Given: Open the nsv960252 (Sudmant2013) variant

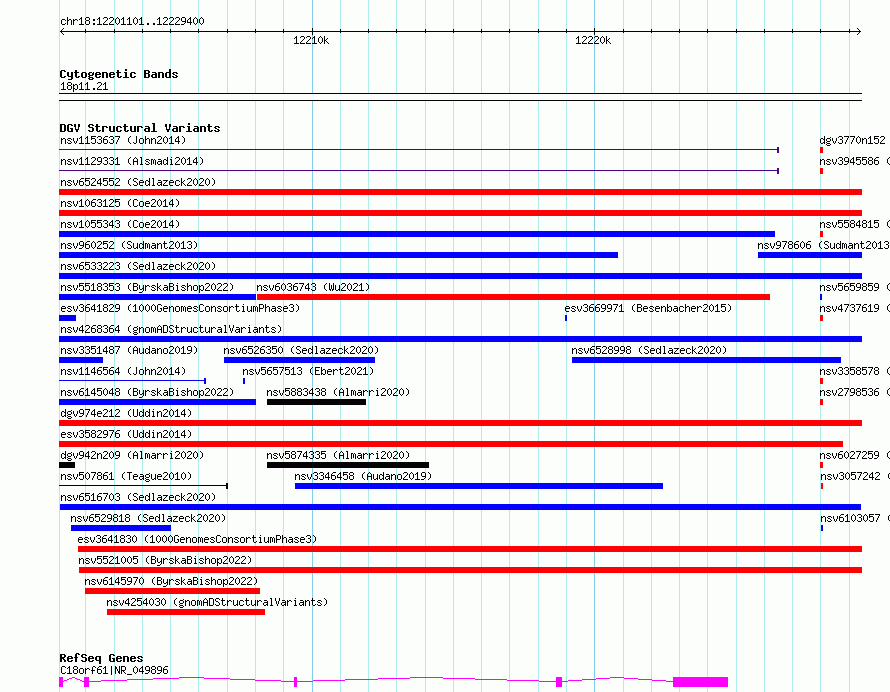Looking at the screenshot, I should tap(338, 255).
